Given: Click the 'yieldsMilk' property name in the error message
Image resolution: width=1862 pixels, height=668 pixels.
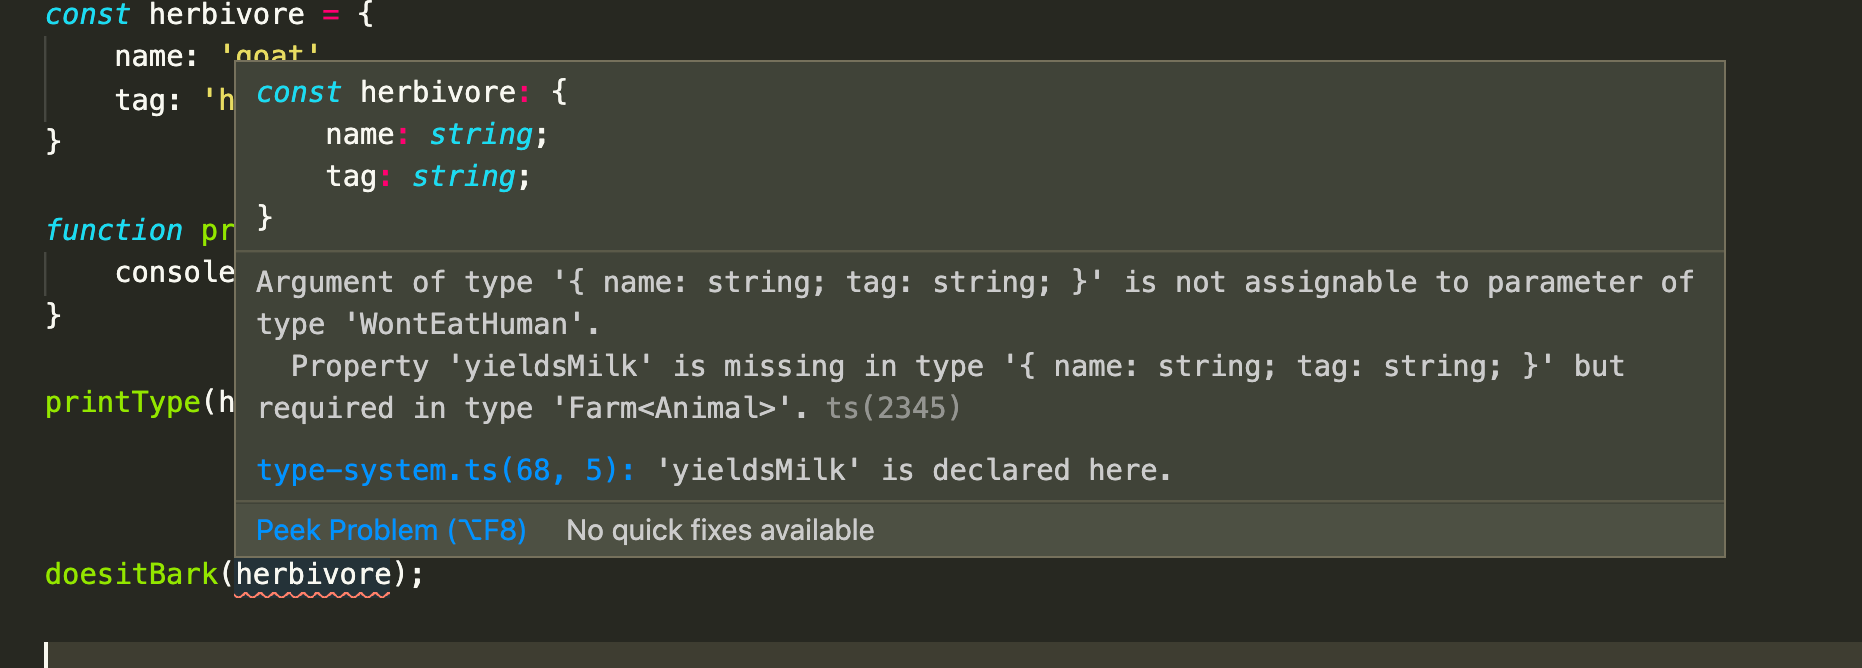Looking at the screenshot, I should coord(549,365).
